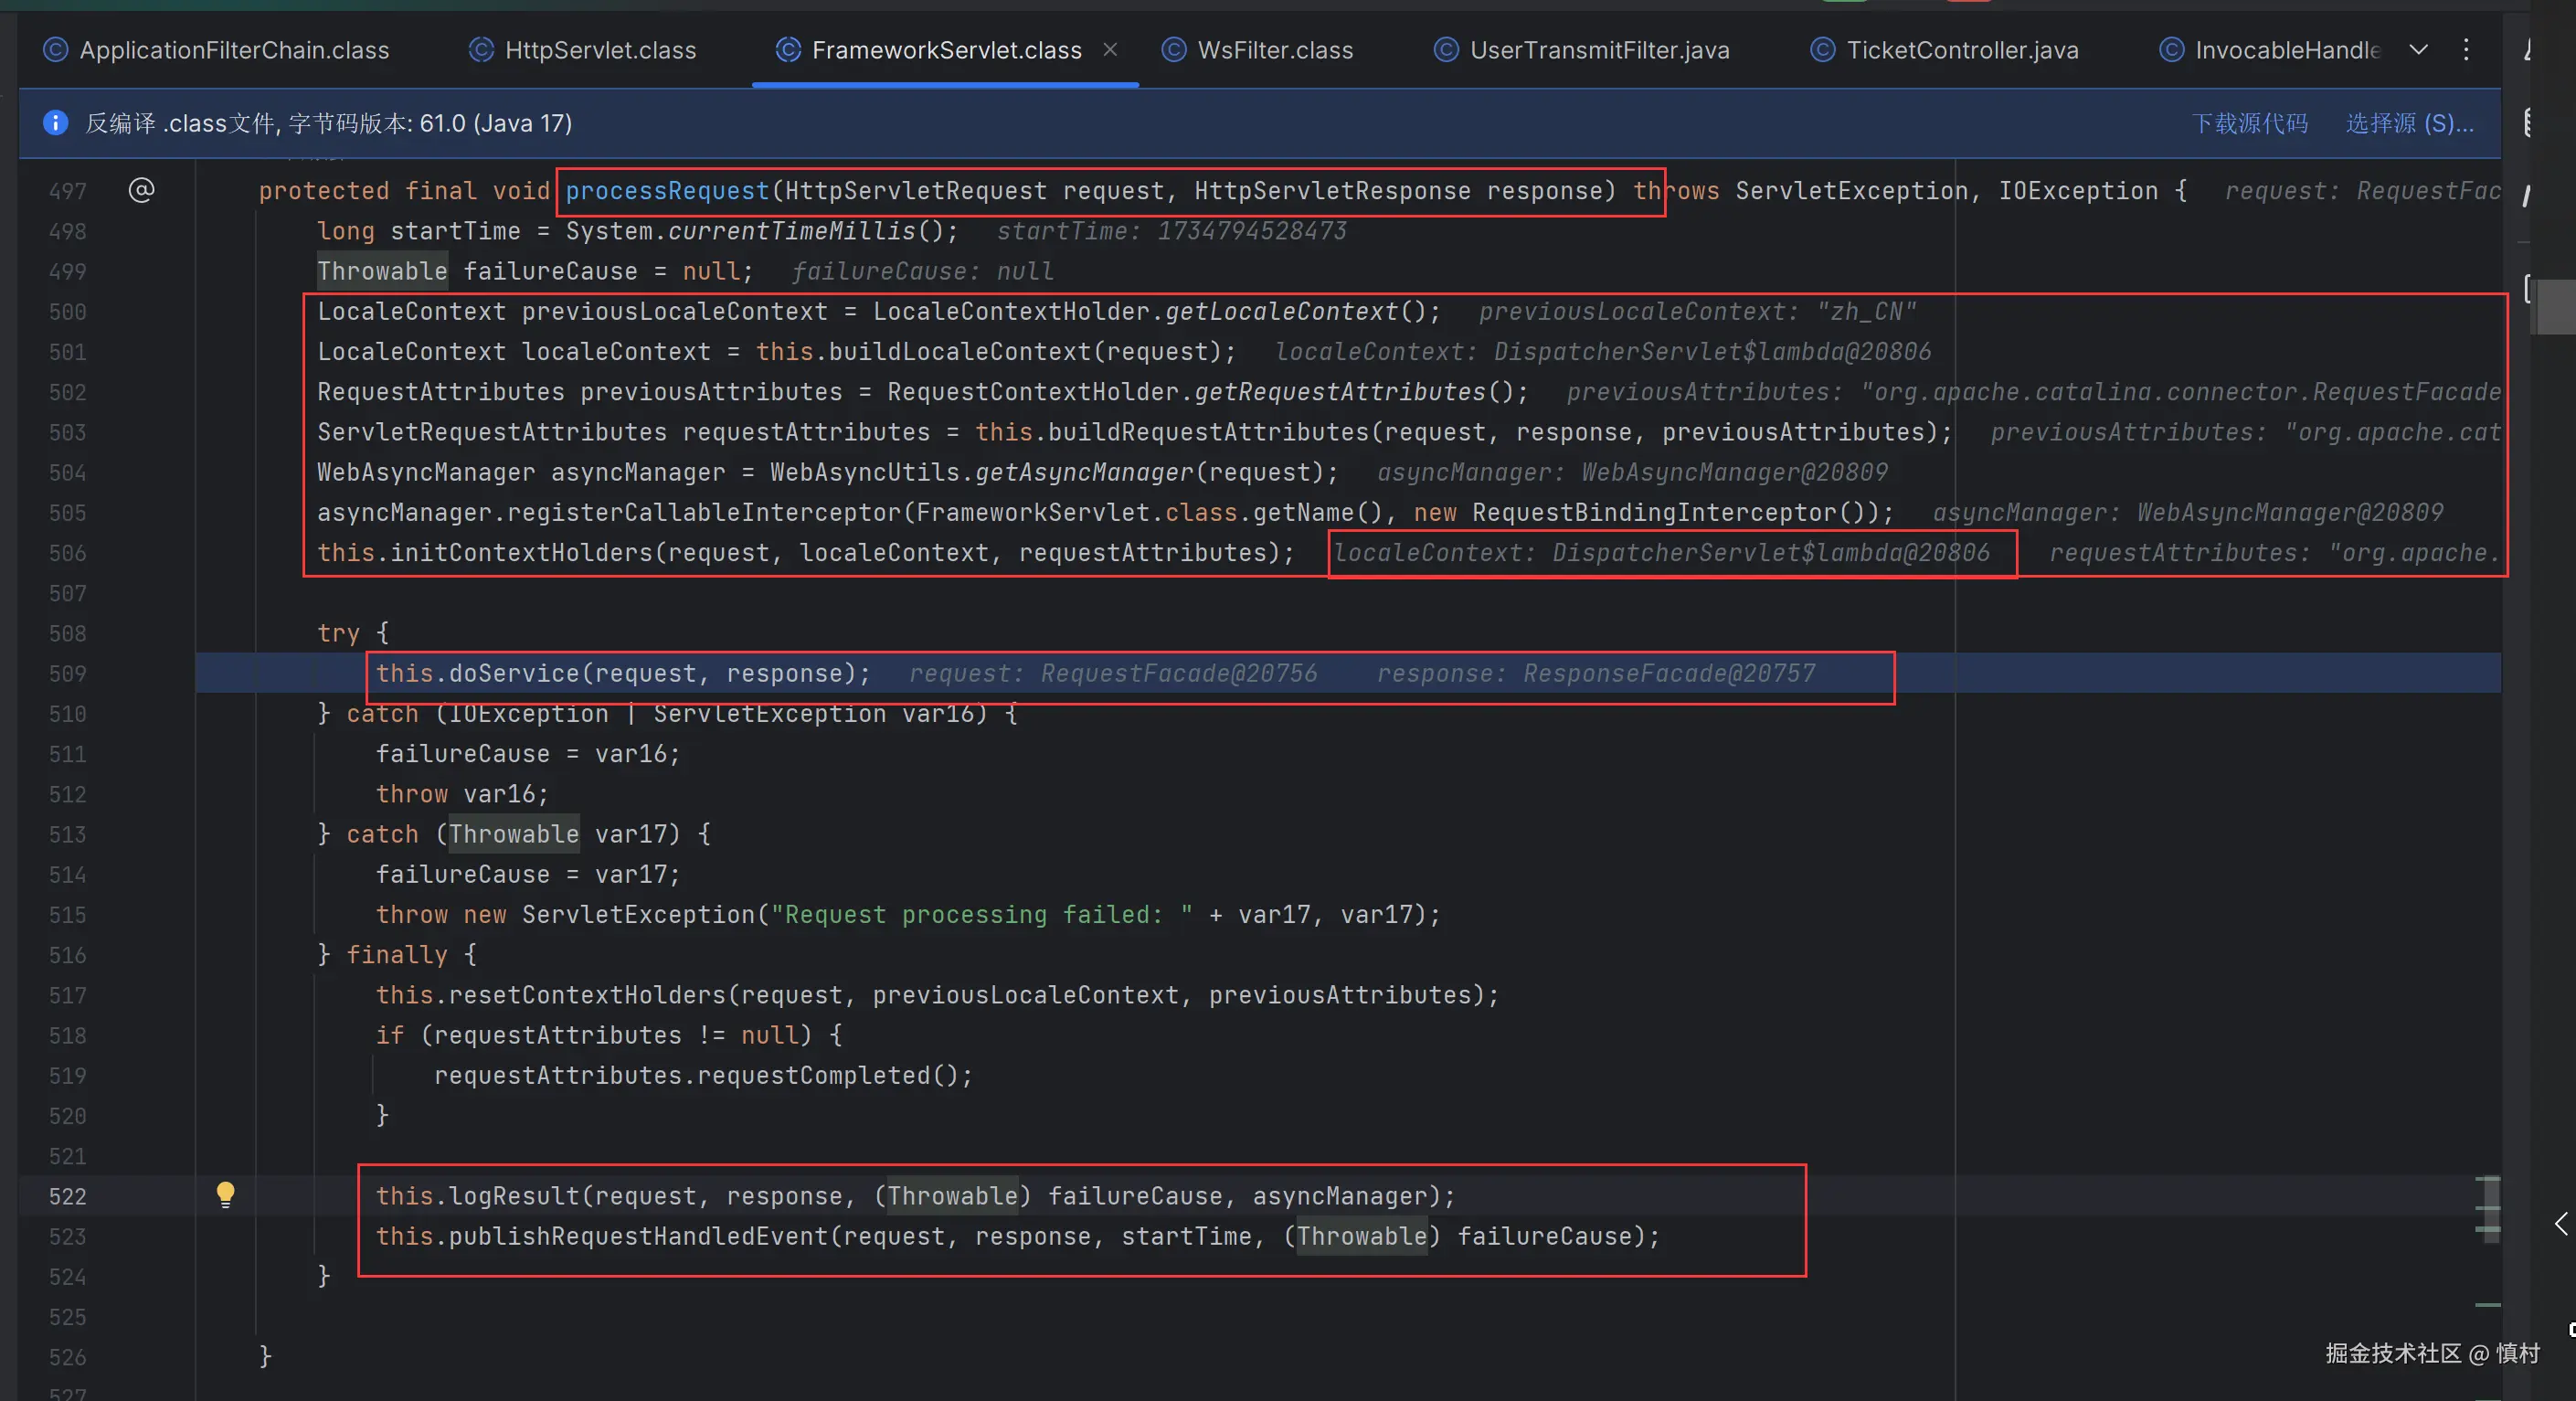
Task: Close the FrameworkServlet.class tab
Action: pos(1110,49)
